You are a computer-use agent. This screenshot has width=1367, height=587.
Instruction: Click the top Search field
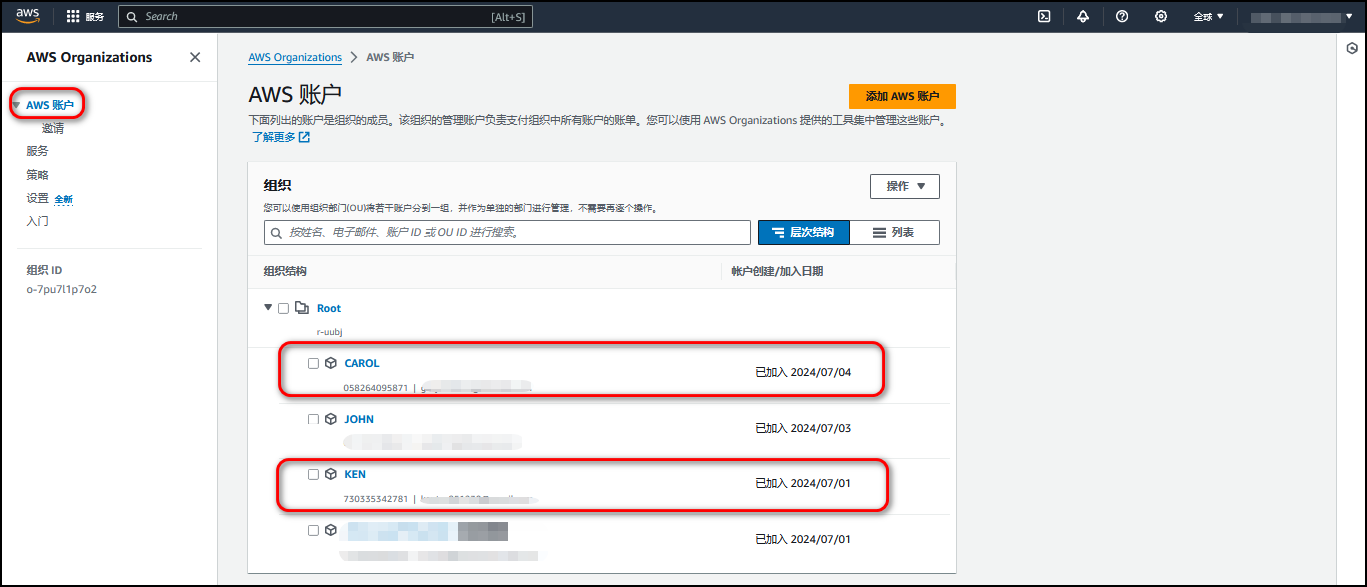point(325,16)
